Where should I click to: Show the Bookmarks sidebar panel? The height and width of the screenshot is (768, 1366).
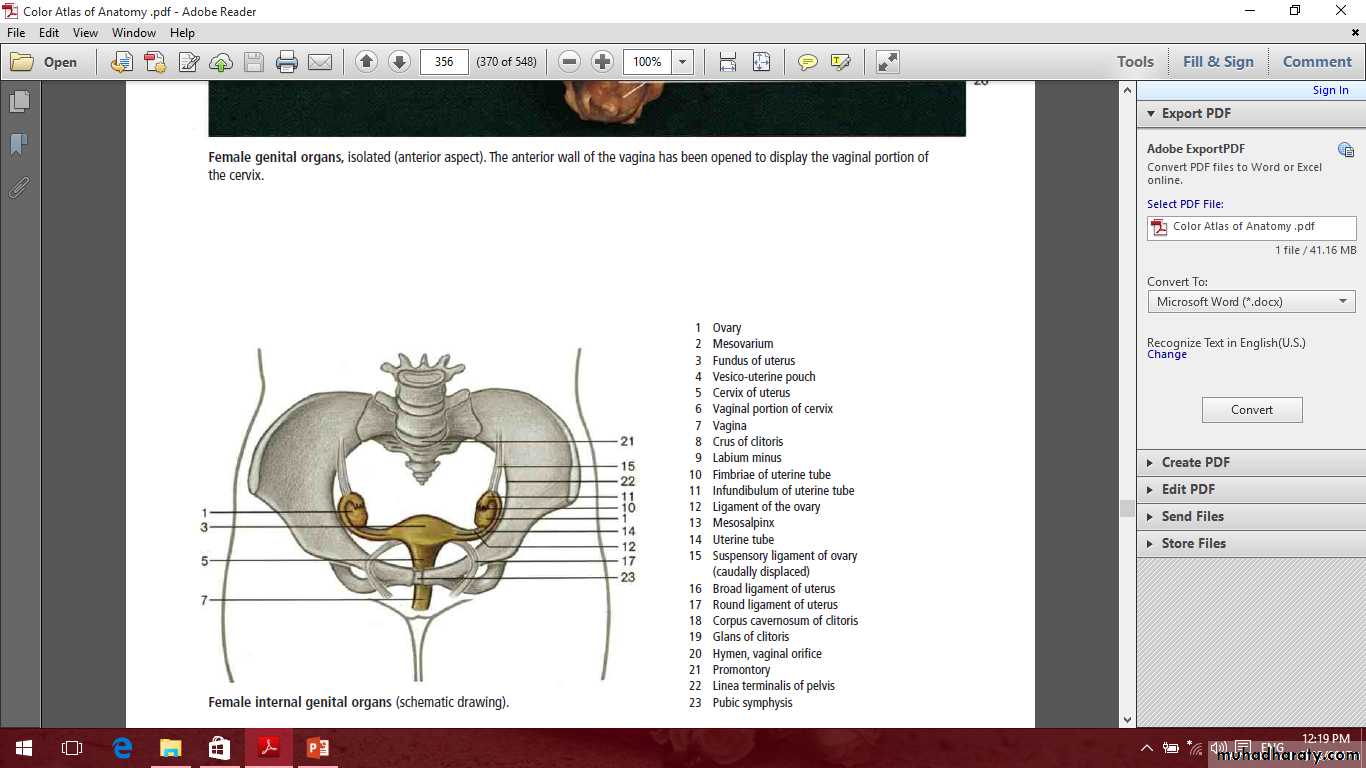click(x=19, y=145)
